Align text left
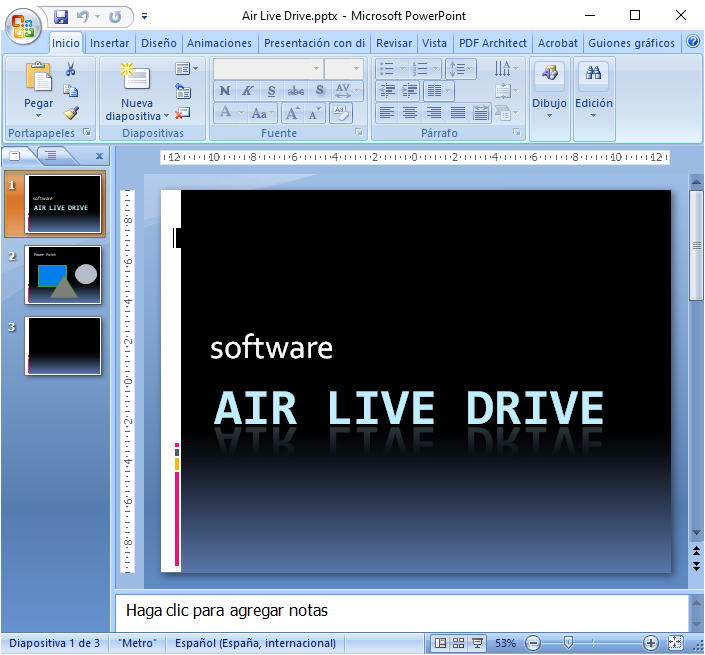 point(387,112)
